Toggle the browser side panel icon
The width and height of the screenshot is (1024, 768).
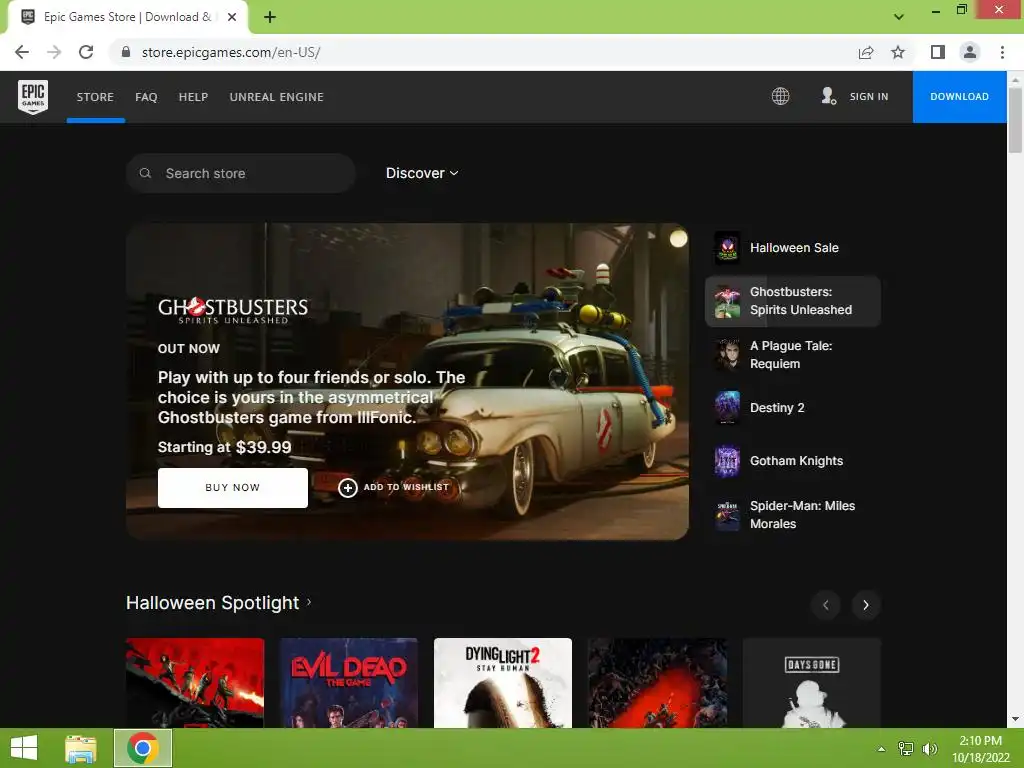(938, 52)
